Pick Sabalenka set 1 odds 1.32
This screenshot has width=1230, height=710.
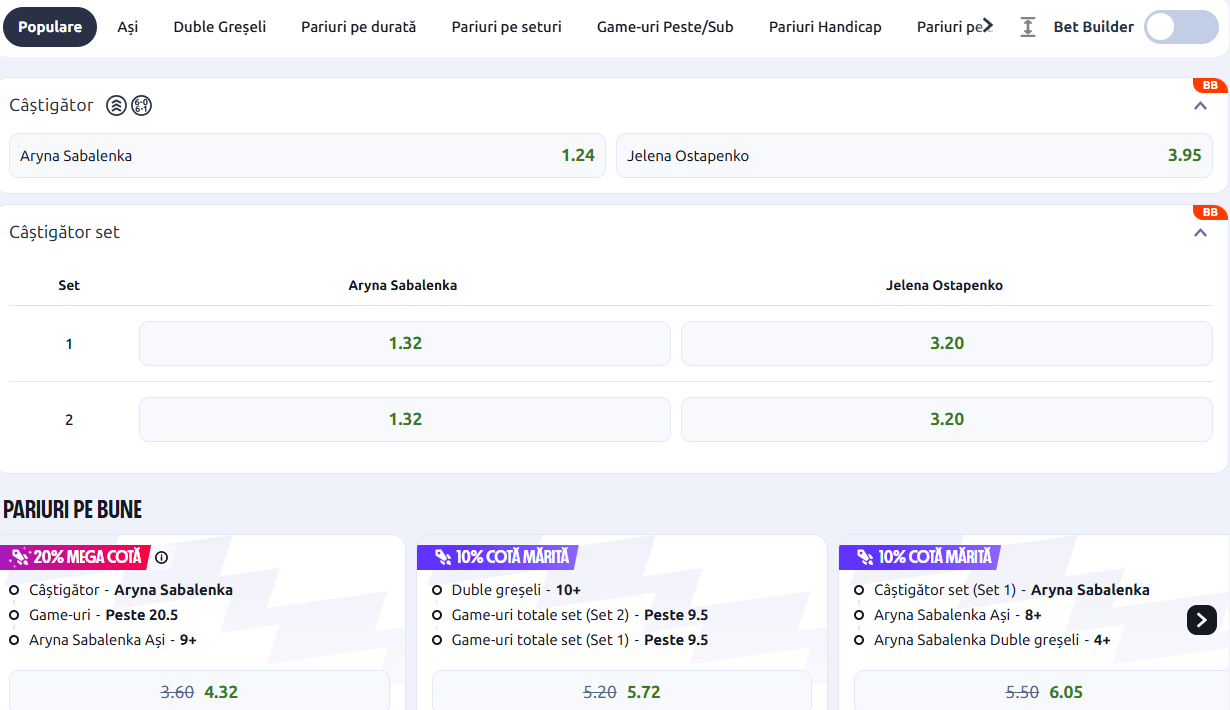click(405, 343)
